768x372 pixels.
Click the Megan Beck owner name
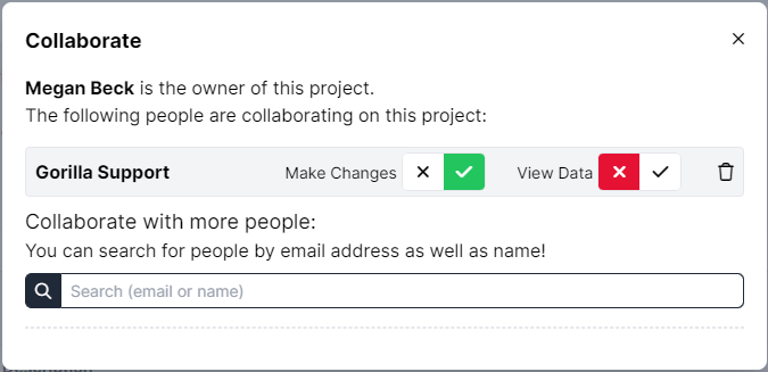(x=80, y=89)
